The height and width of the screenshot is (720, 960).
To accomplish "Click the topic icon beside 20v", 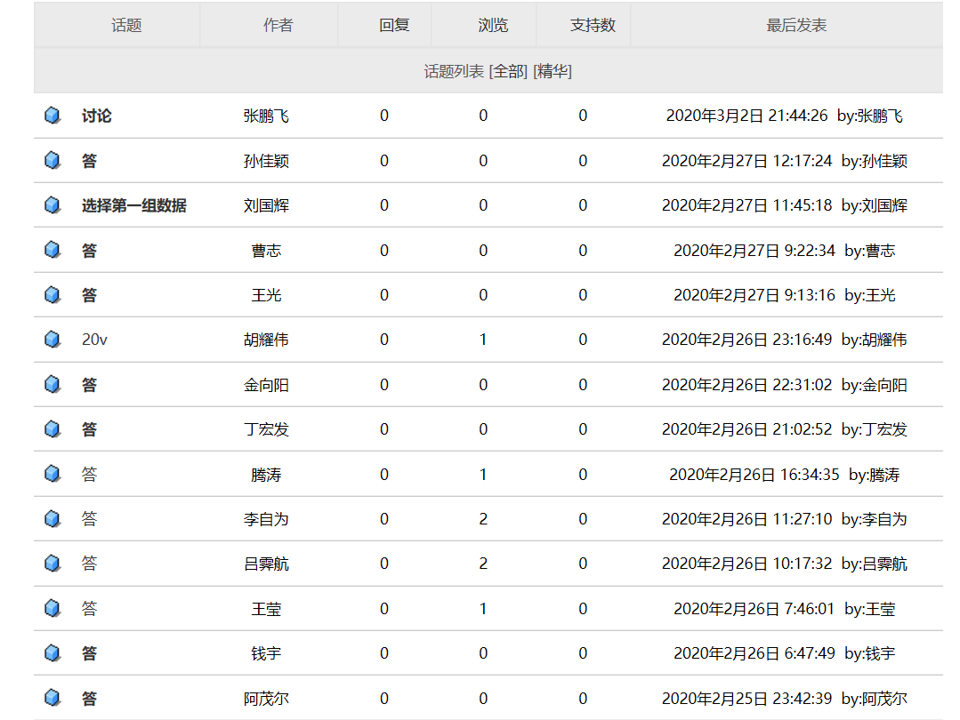I will click(x=52, y=340).
